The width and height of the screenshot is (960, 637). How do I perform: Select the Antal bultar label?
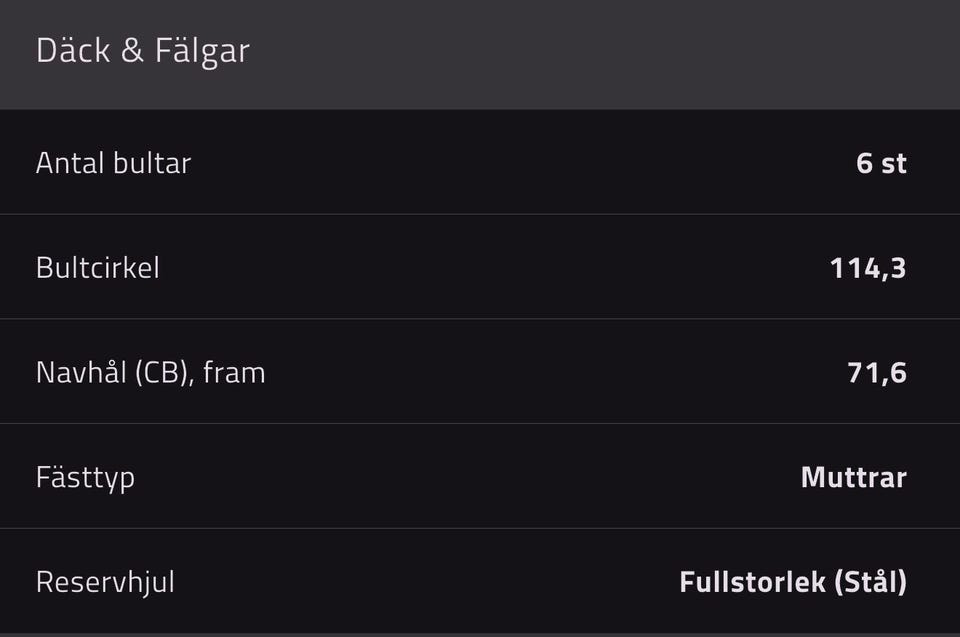click(x=113, y=163)
